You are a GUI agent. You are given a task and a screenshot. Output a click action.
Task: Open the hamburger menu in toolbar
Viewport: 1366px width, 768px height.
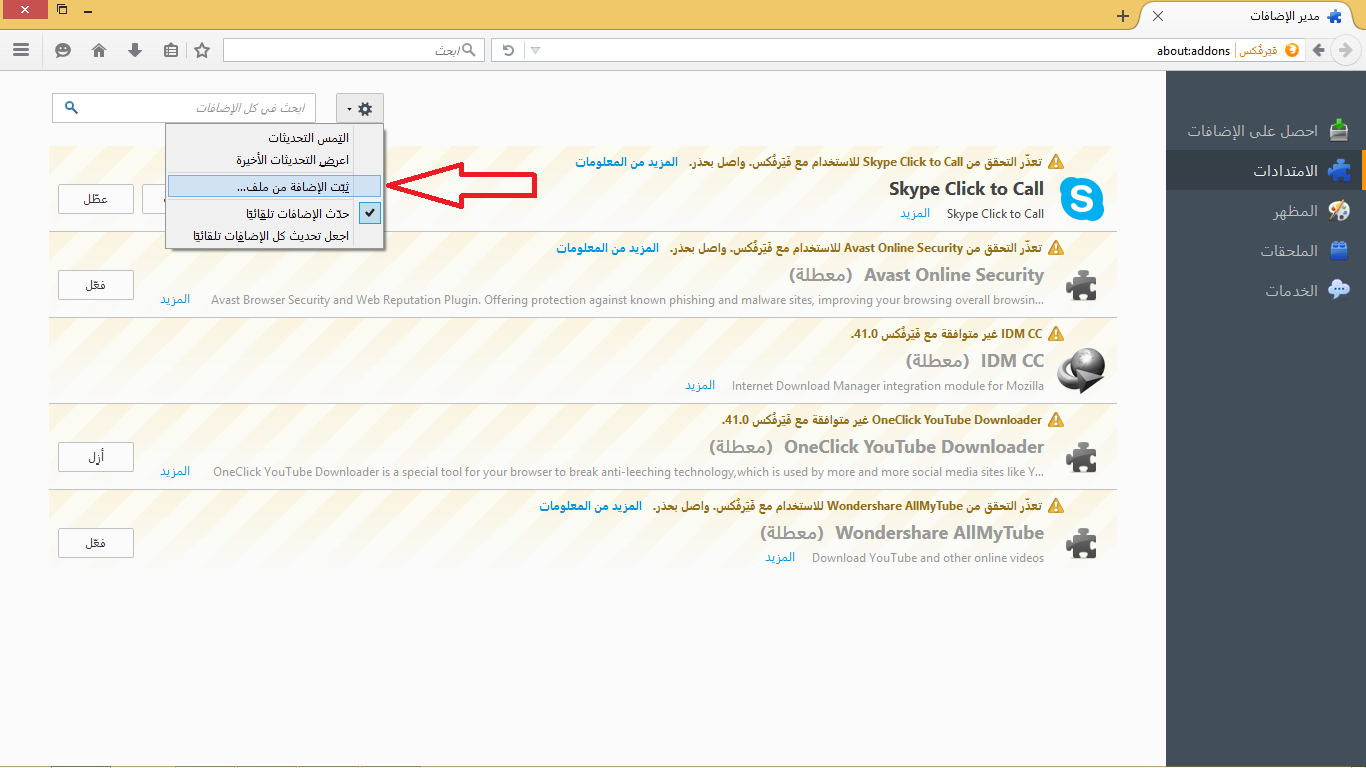pyautogui.click(x=21, y=50)
